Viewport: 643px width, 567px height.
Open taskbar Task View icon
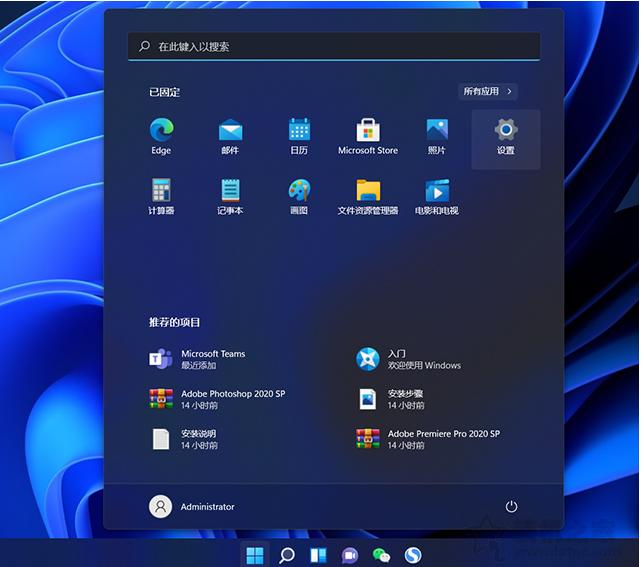point(318,556)
